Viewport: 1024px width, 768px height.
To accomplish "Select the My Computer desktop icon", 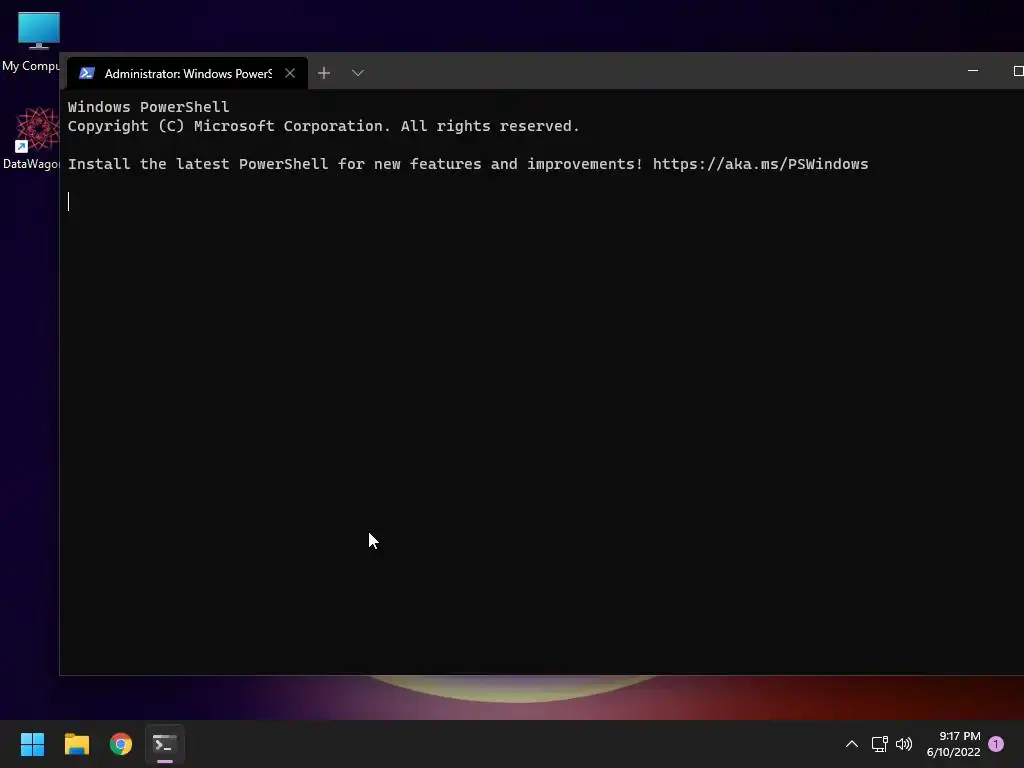I will [31, 42].
